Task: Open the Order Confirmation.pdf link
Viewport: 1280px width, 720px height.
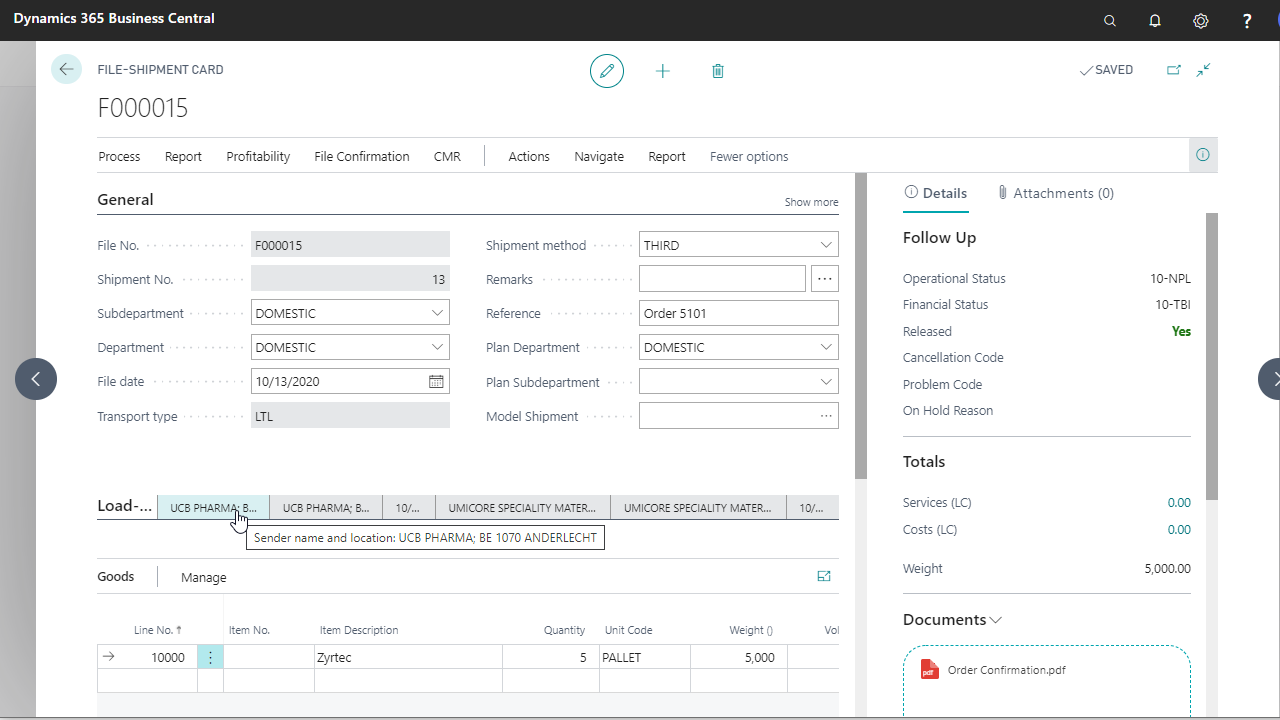Action: coord(1006,670)
